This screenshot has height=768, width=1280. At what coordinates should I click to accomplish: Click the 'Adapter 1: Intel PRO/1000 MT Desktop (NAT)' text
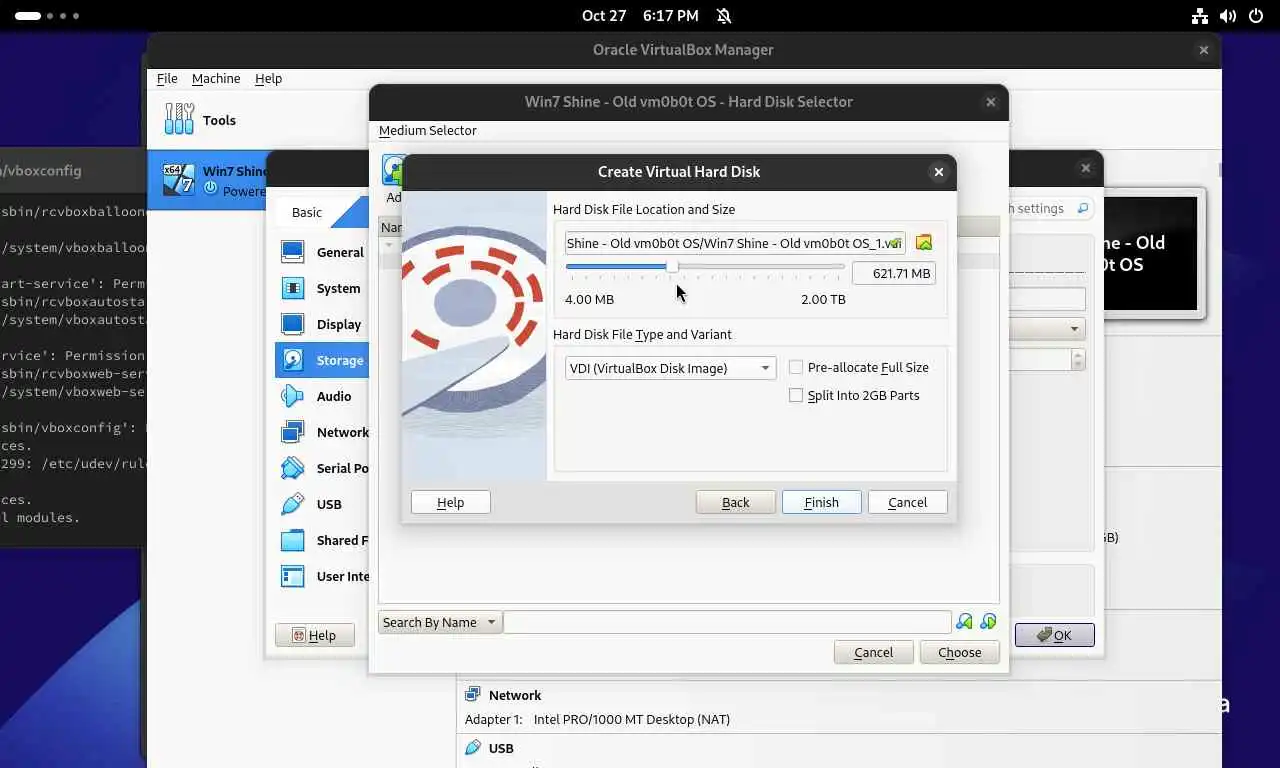(x=597, y=719)
